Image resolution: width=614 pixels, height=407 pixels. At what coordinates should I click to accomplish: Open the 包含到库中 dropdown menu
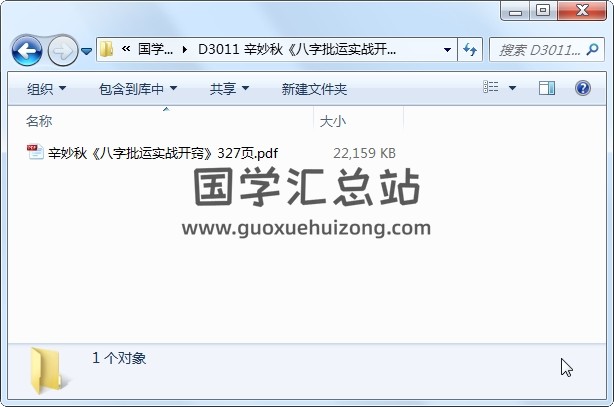coord(138,89)
